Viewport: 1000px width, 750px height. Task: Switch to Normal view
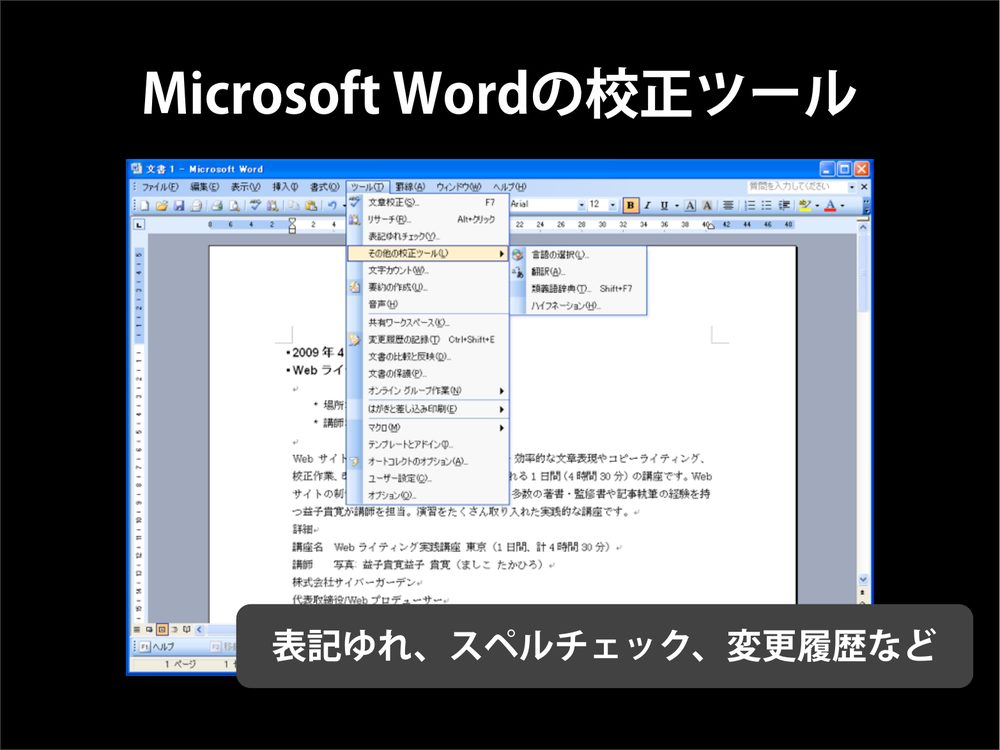[137, 629]
